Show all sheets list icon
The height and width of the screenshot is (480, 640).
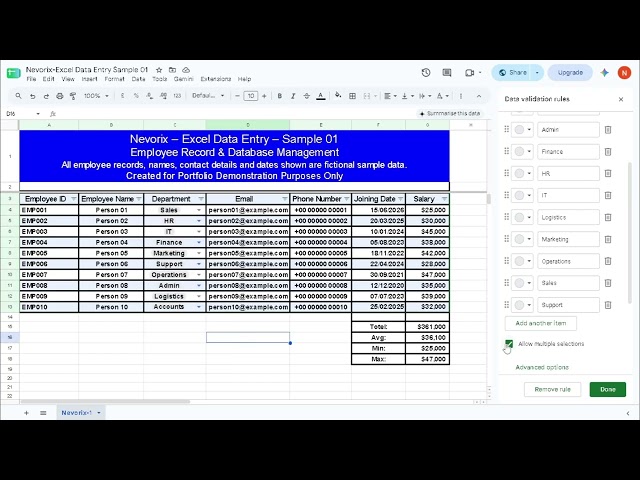click(43, 413)
